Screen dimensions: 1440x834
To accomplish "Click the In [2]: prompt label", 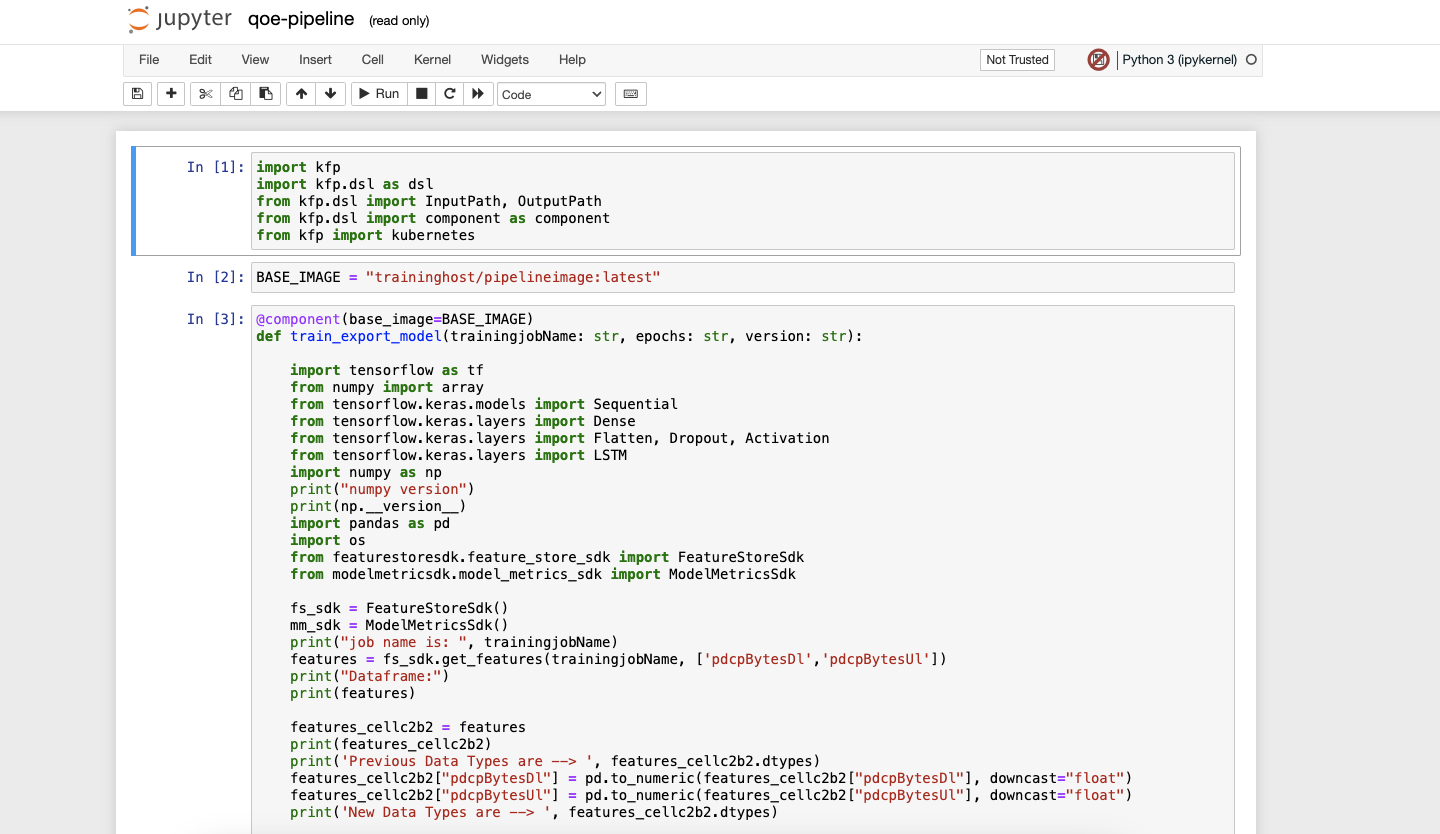I will click(215, 277).
